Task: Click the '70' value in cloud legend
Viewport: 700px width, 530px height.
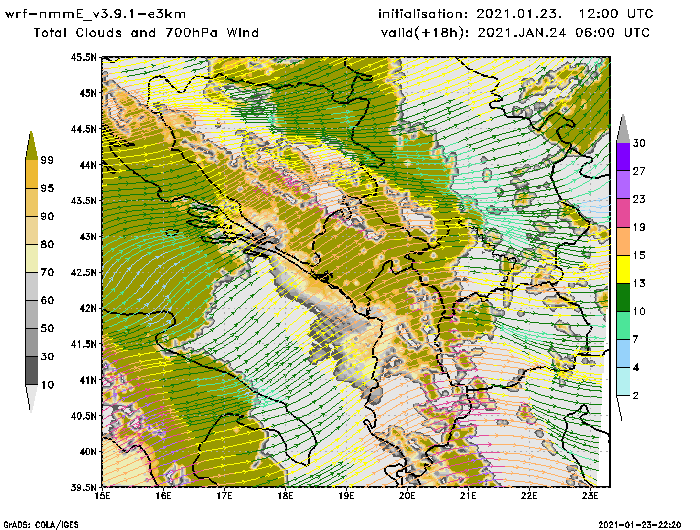Action: coord(47,272)
